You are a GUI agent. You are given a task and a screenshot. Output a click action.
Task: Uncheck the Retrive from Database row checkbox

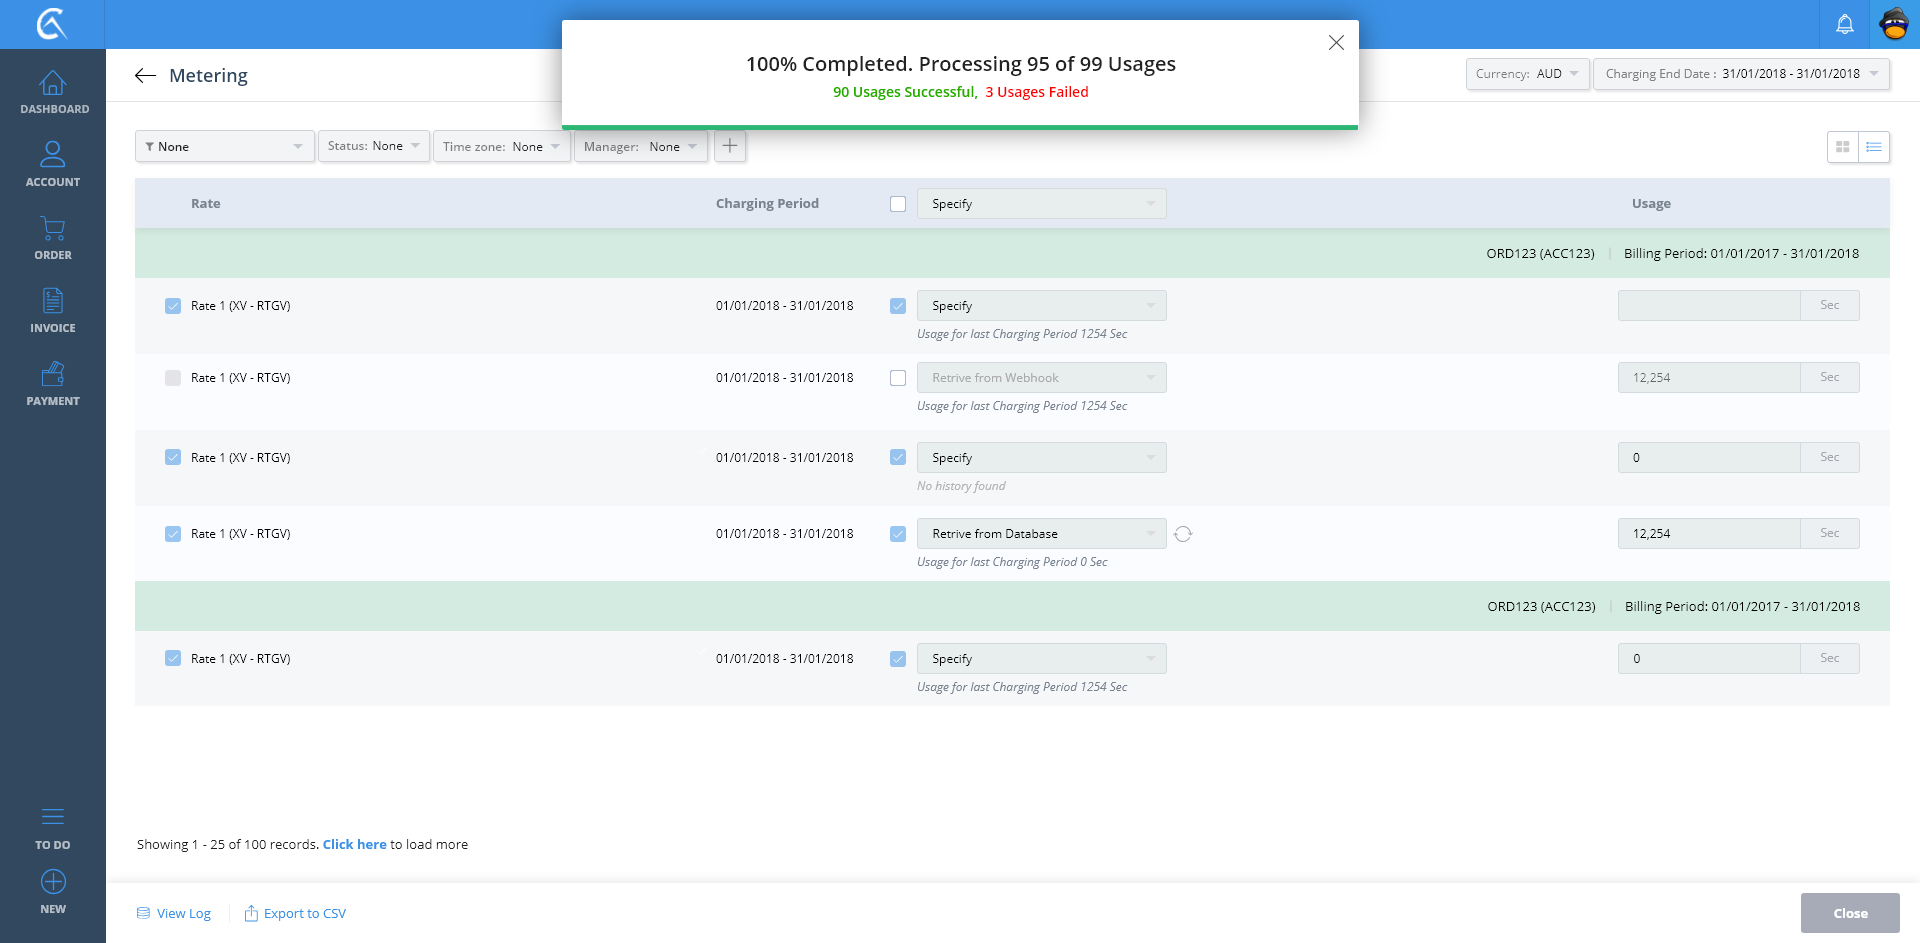tap(898, 534)
